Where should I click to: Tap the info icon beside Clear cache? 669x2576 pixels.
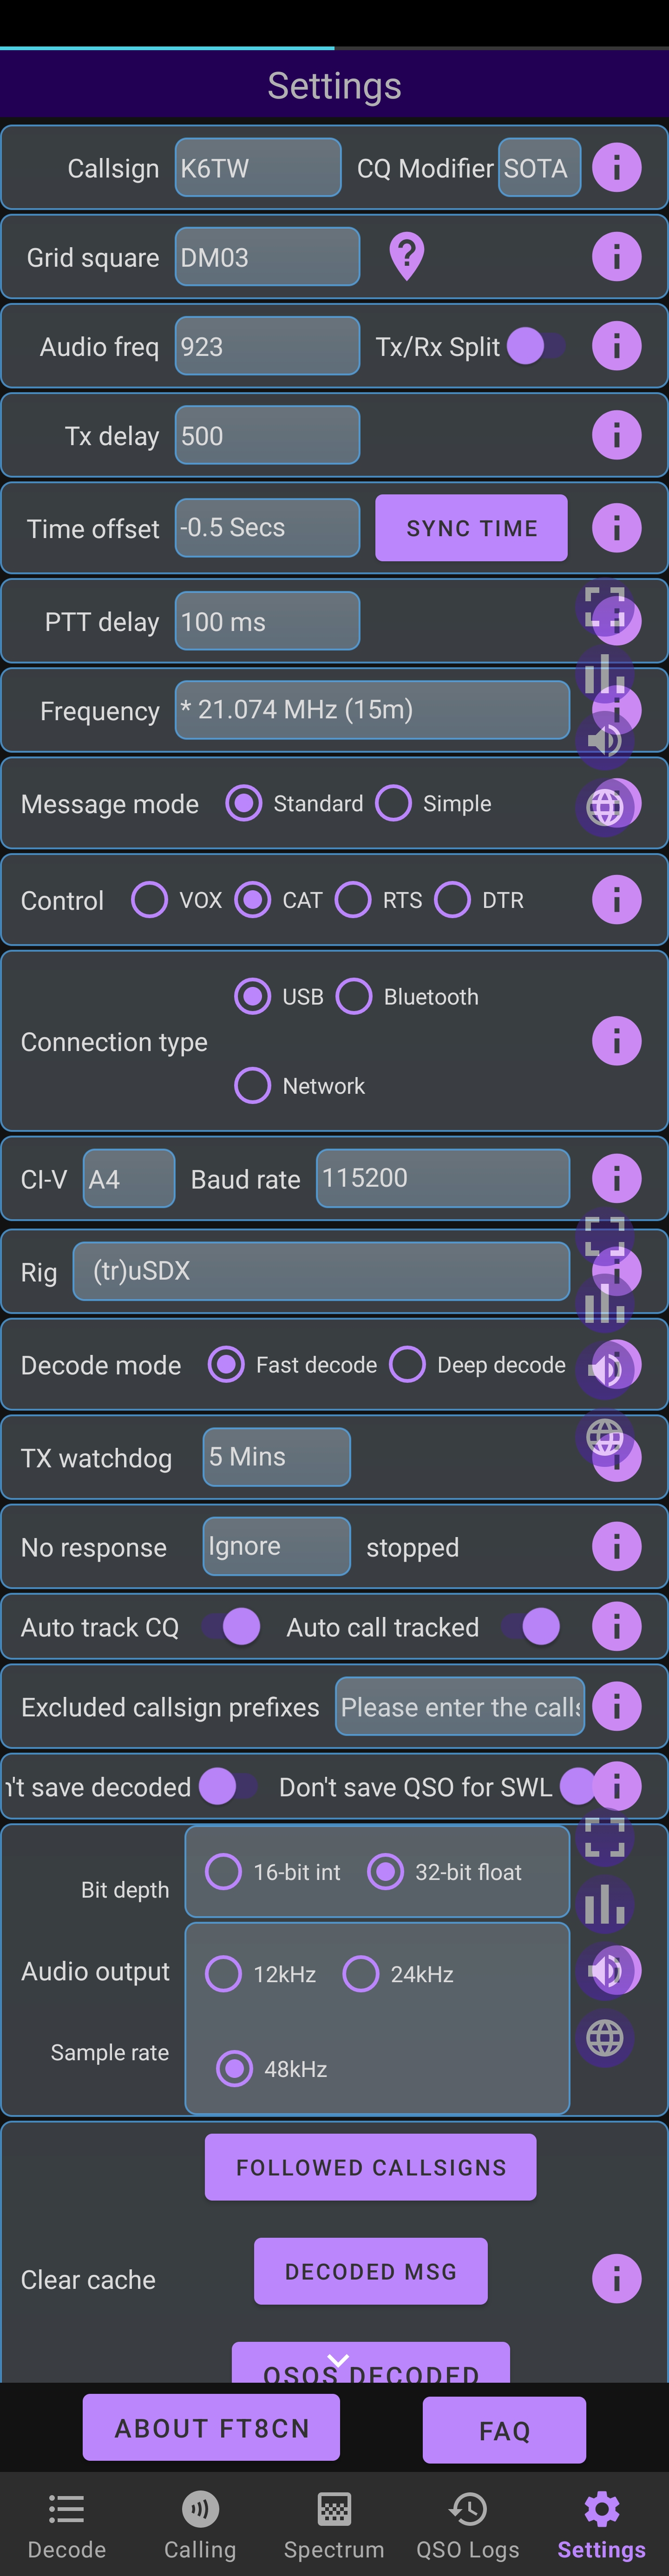tap(616, 2279)
